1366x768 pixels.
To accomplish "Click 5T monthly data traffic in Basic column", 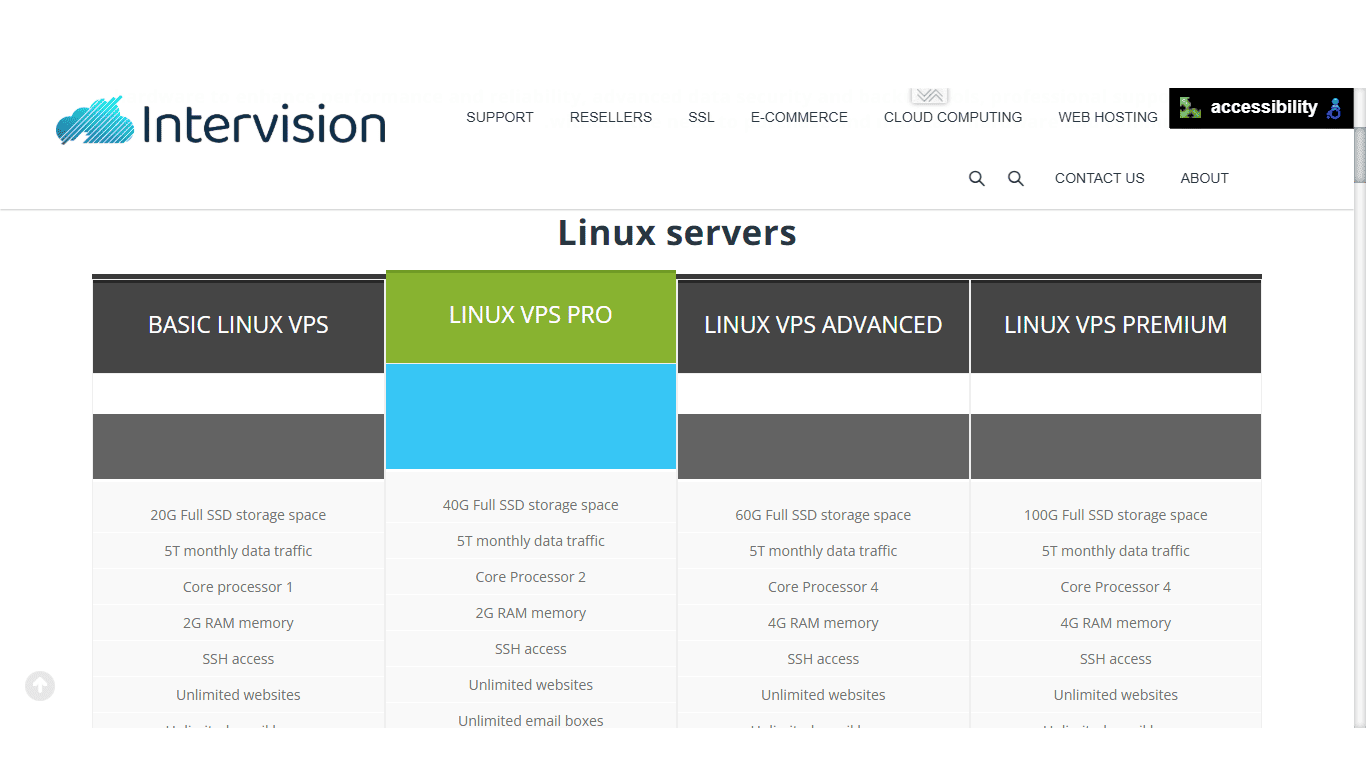I will [238, 551].
